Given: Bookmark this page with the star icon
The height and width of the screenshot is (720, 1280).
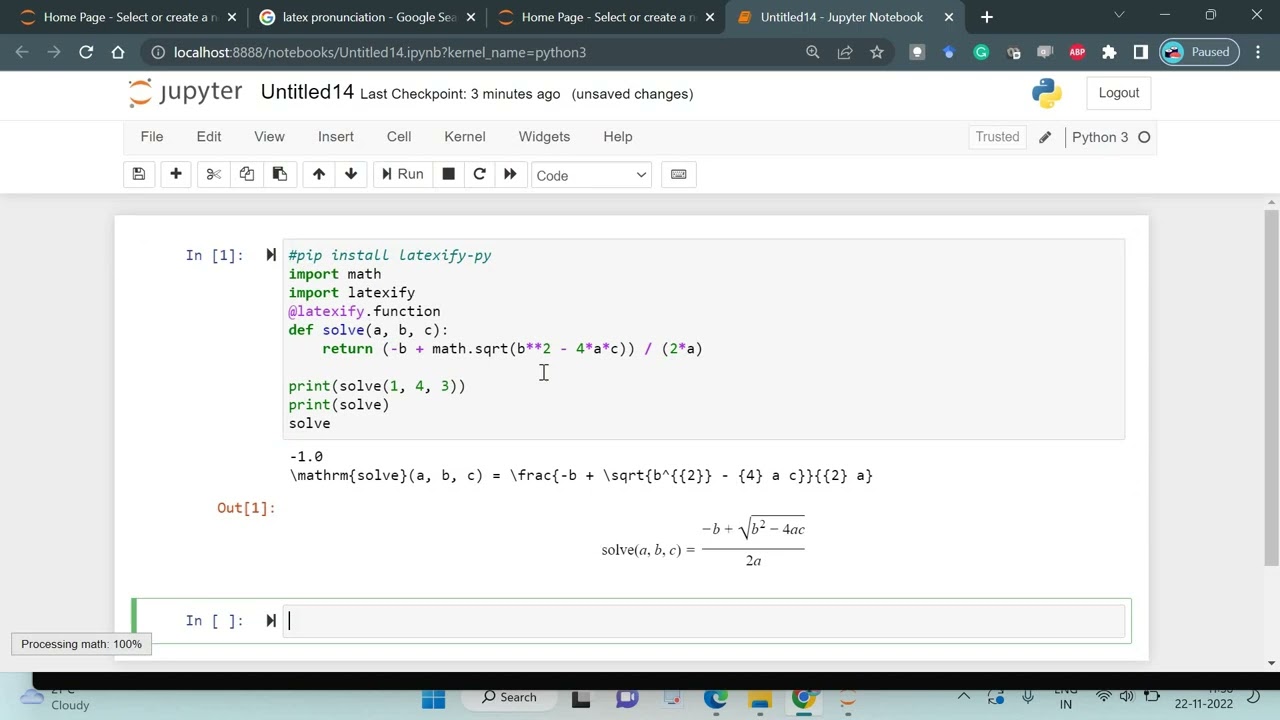Looking at the screenshot, I should coord(877,52).
